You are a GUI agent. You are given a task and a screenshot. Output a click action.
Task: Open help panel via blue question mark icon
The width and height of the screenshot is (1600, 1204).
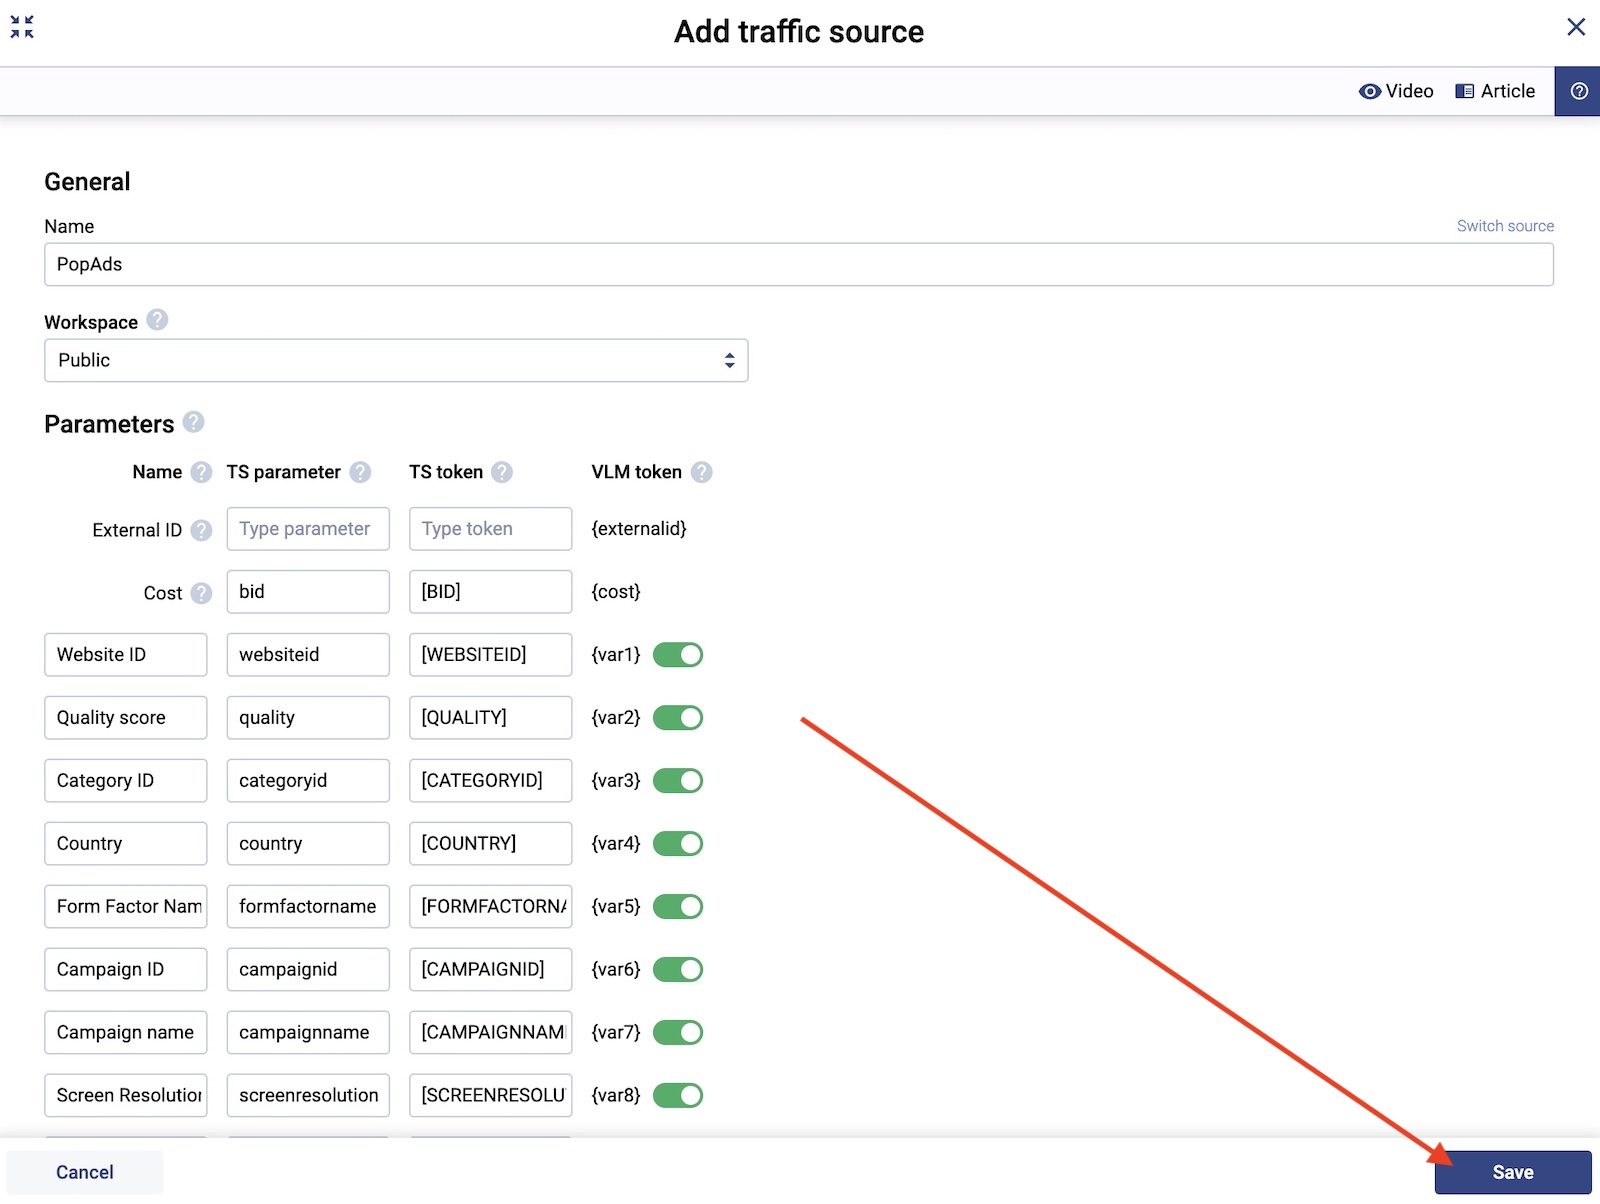tap(1579, 91)
